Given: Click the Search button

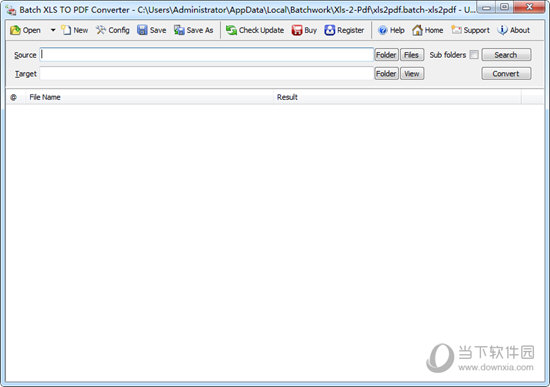Looking at the screenshot, I should click(506, 55).
